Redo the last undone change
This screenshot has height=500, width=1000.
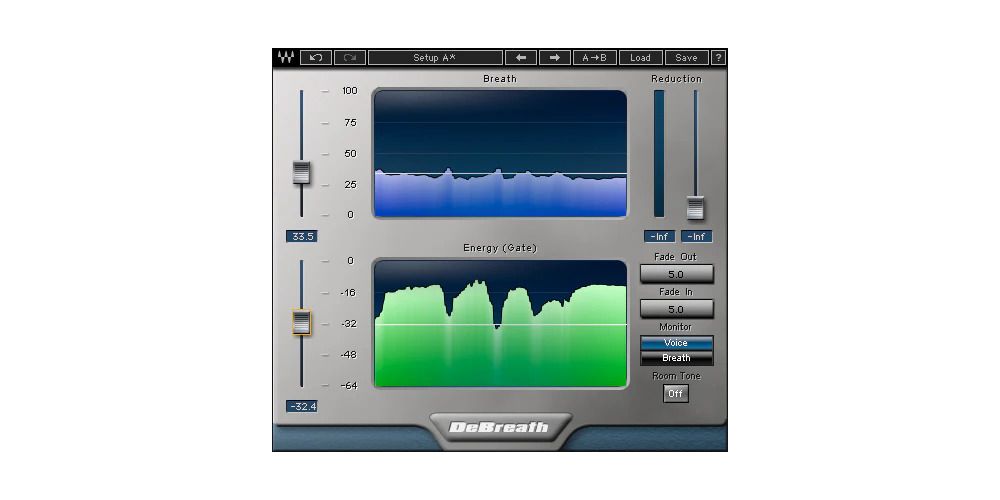[x=349, y=57]
